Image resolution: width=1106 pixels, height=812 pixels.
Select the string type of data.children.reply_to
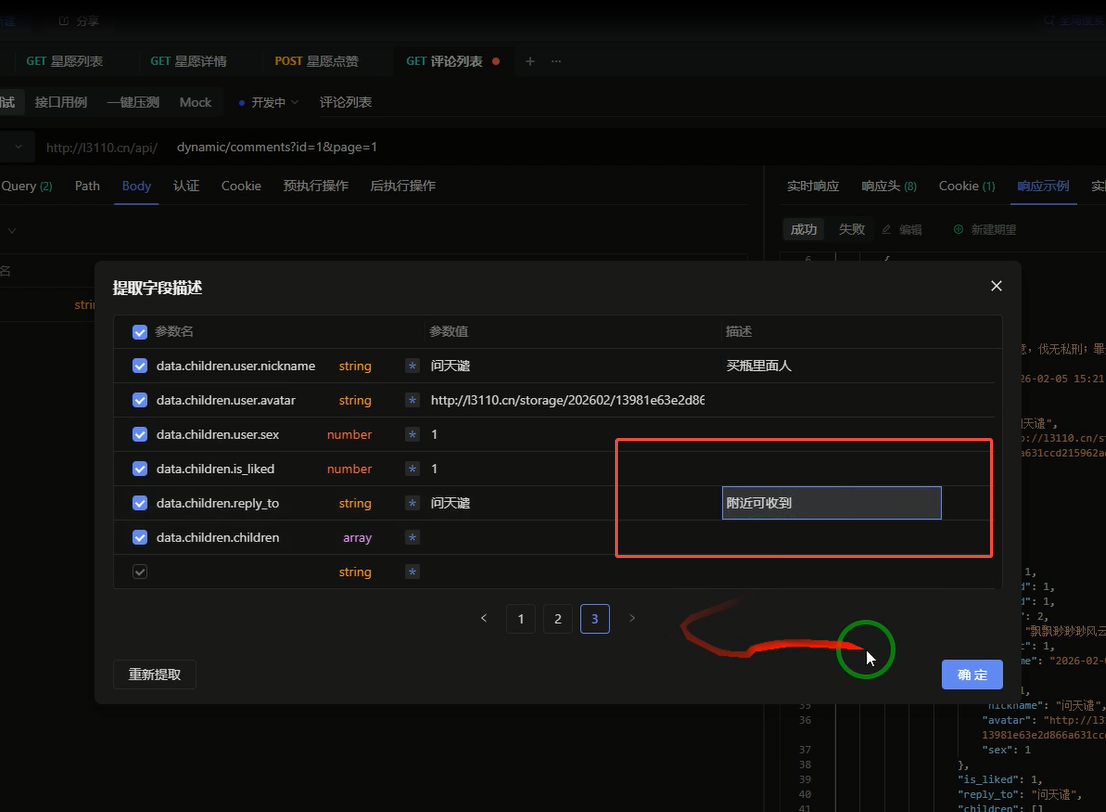coord(355,504)
